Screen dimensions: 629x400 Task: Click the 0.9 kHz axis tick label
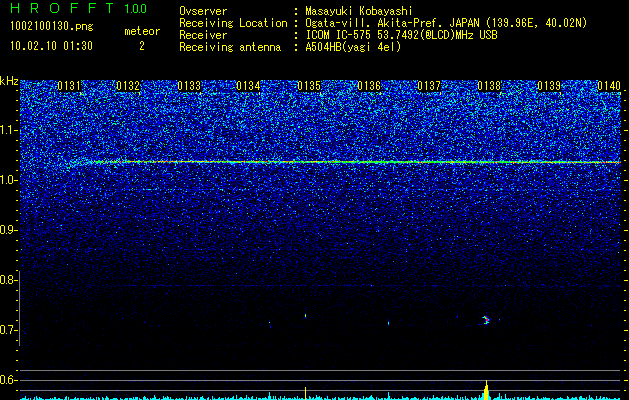click(8, 230)
